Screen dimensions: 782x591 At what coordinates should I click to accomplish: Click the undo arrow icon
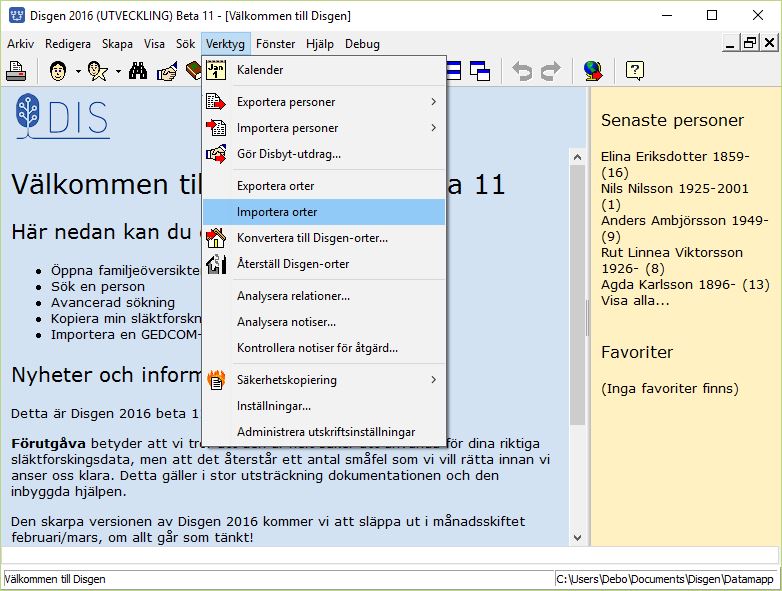click(522, 71)
